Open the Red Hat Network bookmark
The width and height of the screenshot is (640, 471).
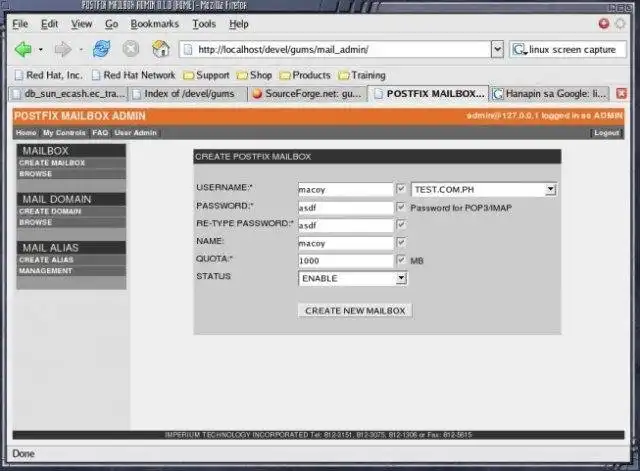click(133, 75)
